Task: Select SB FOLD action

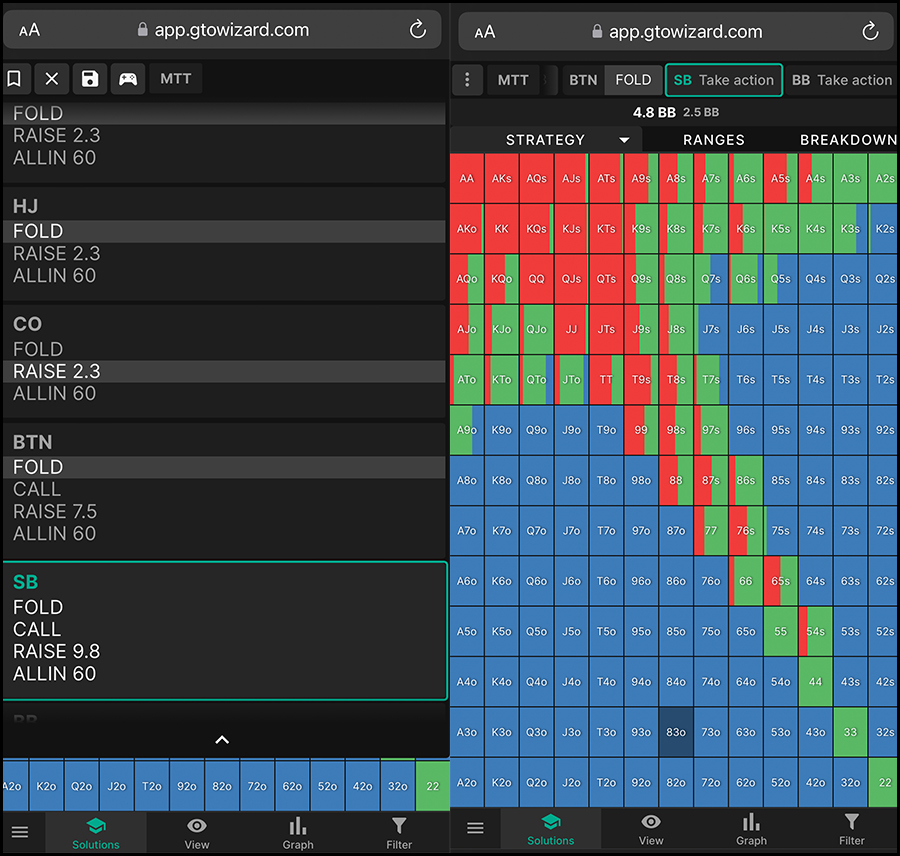Action: 224,607
